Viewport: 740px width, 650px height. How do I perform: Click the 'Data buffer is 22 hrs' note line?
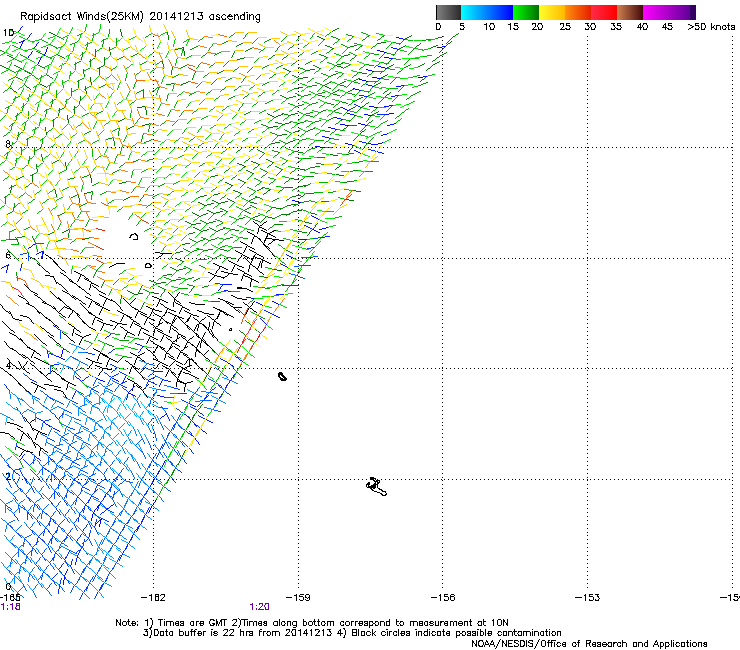[x=352, y=633]
